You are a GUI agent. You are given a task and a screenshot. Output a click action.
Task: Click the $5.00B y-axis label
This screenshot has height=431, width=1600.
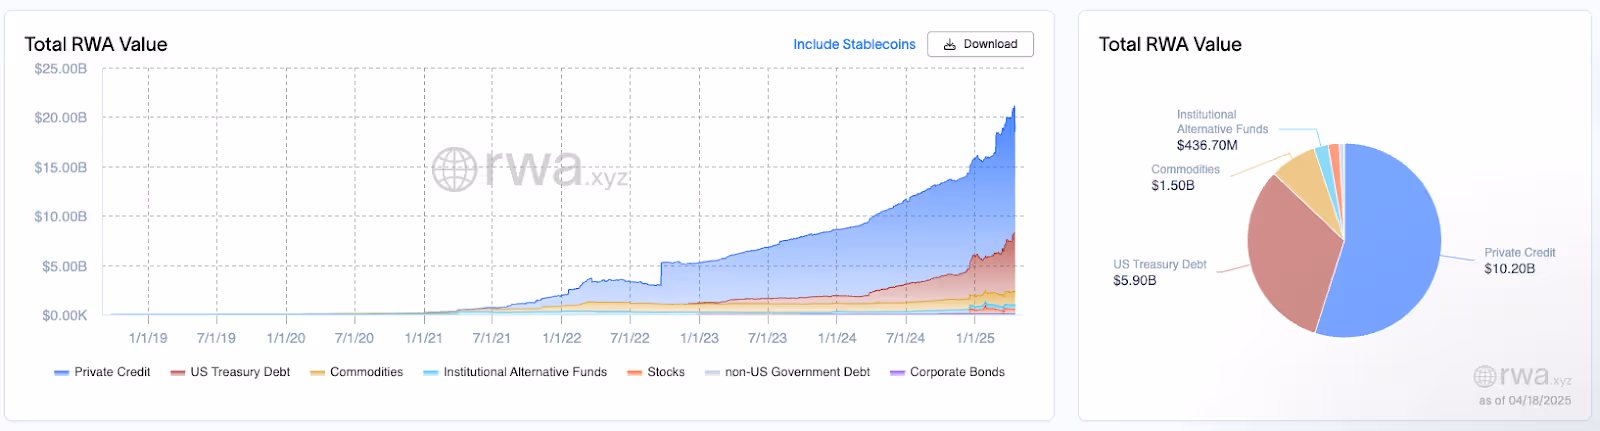64,267
